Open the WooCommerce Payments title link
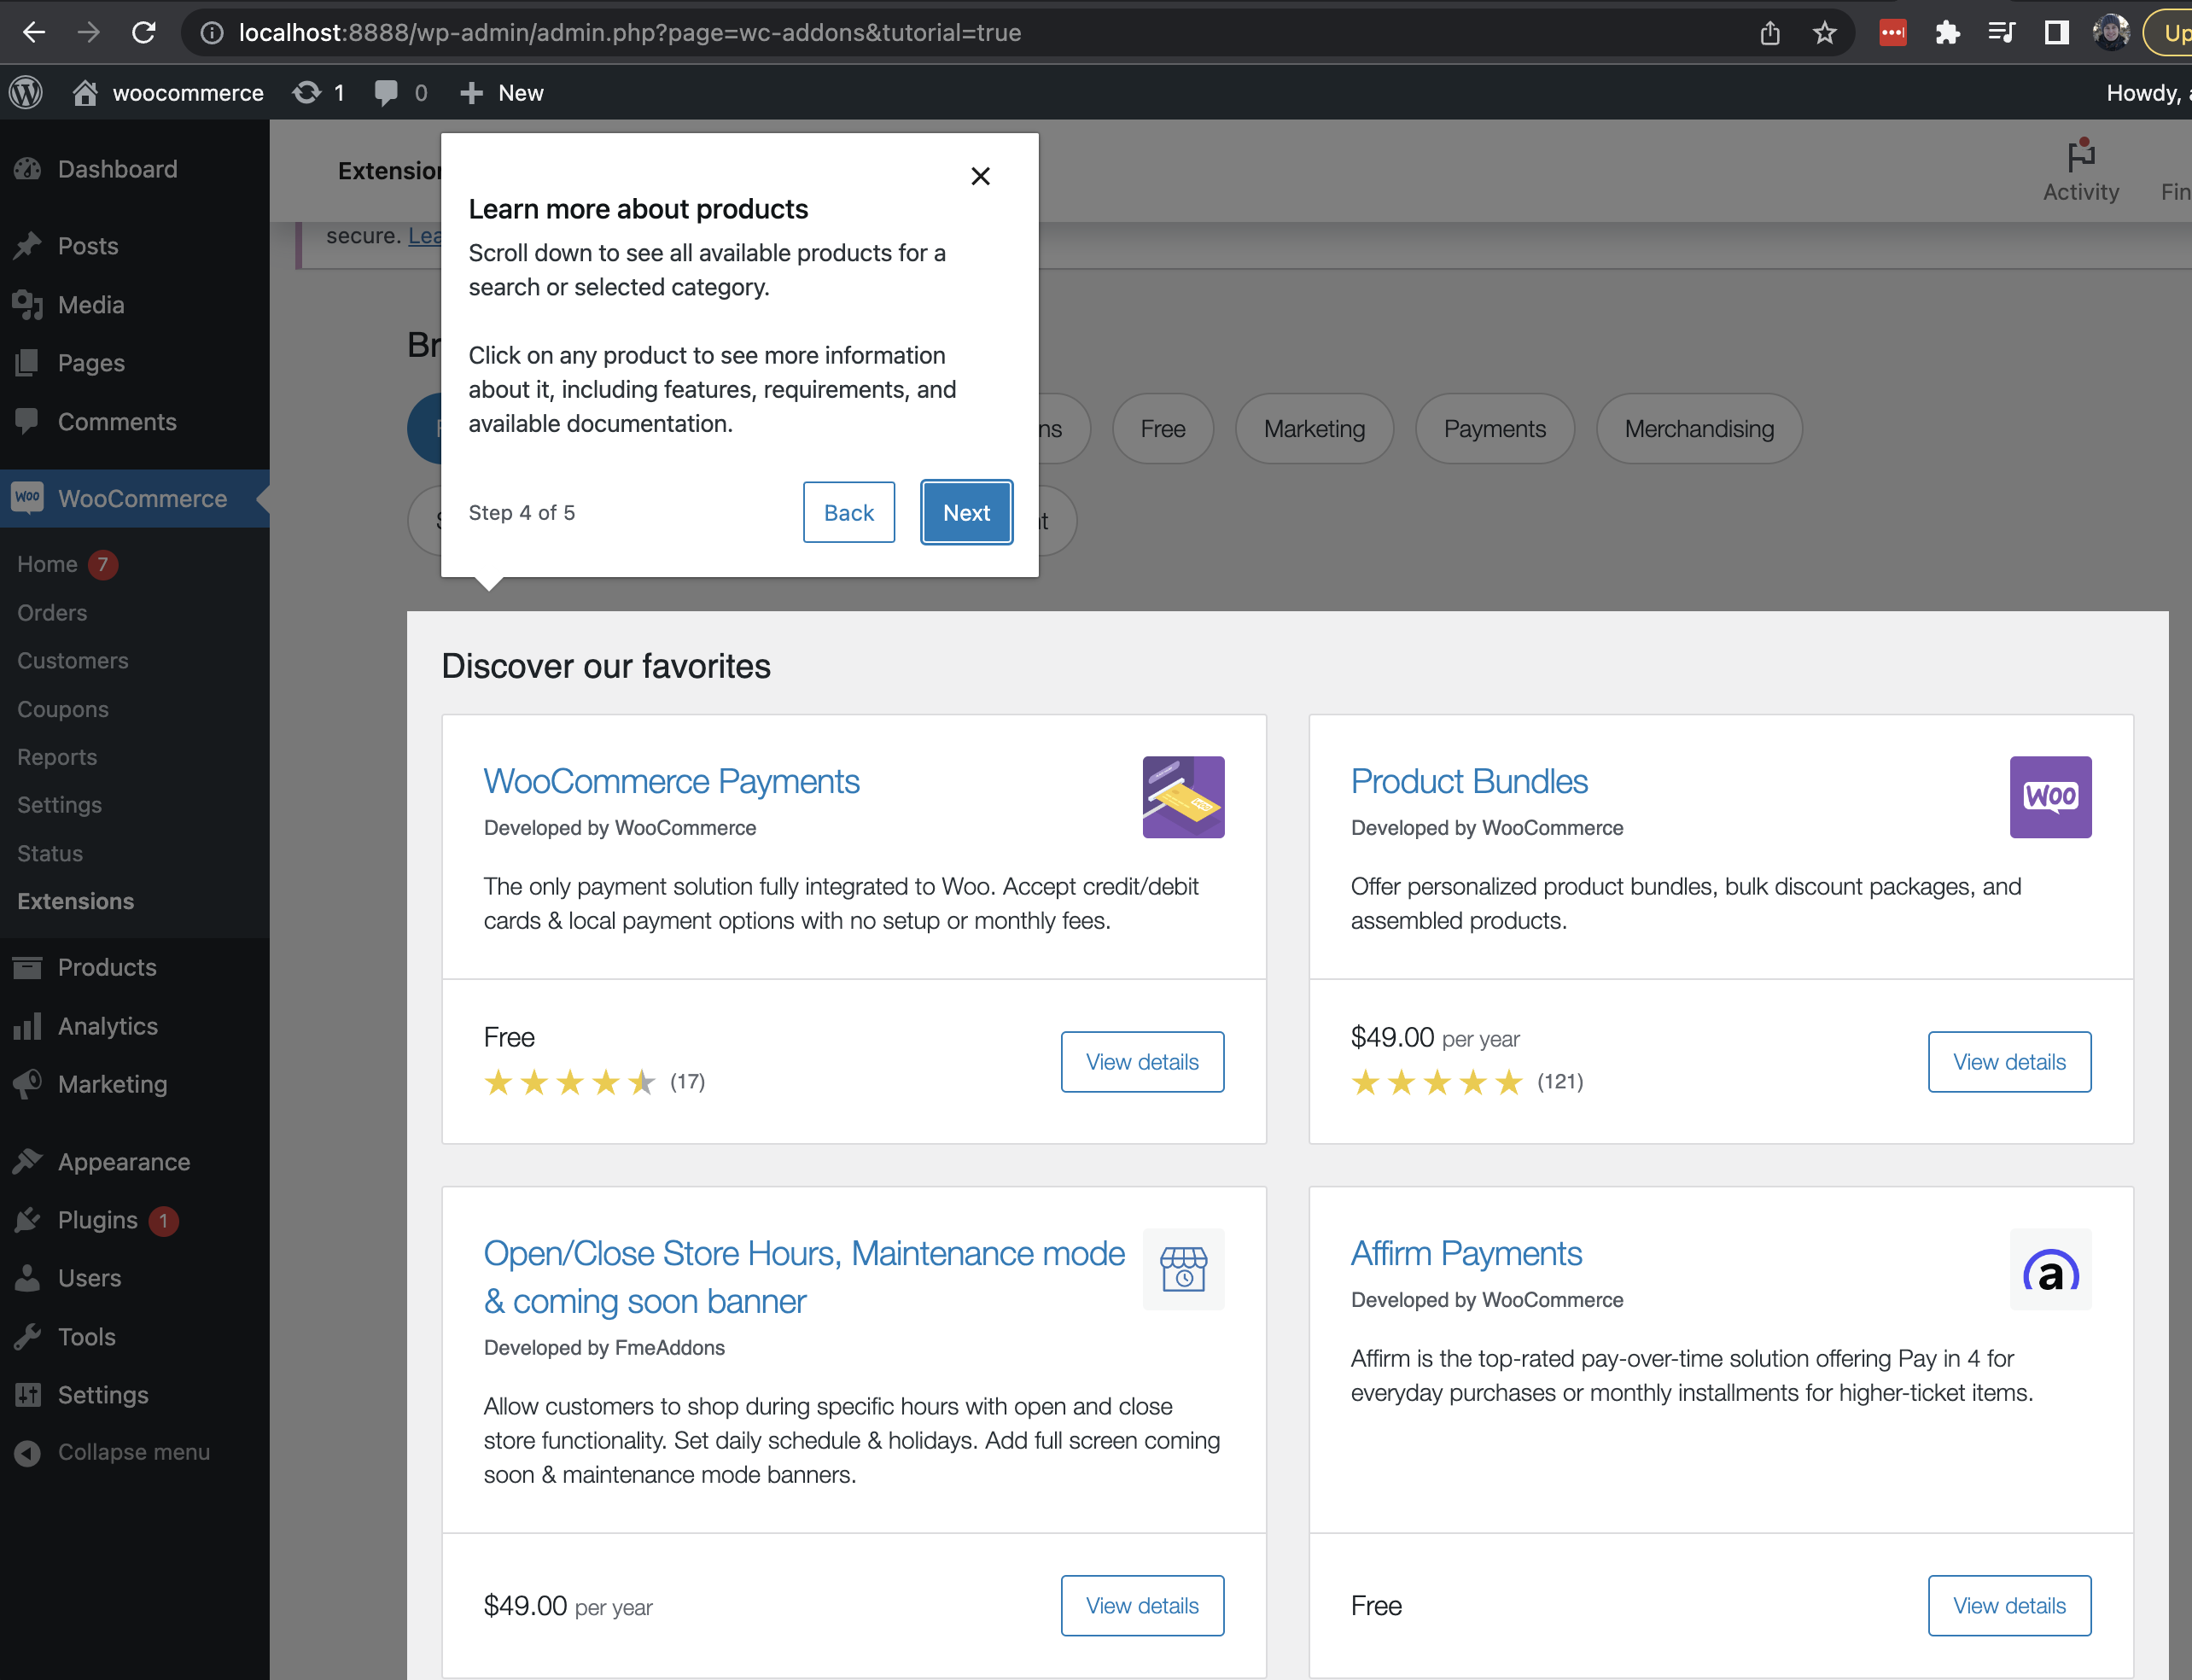The image size is (2192, 1680). click(x=671, y=781)
